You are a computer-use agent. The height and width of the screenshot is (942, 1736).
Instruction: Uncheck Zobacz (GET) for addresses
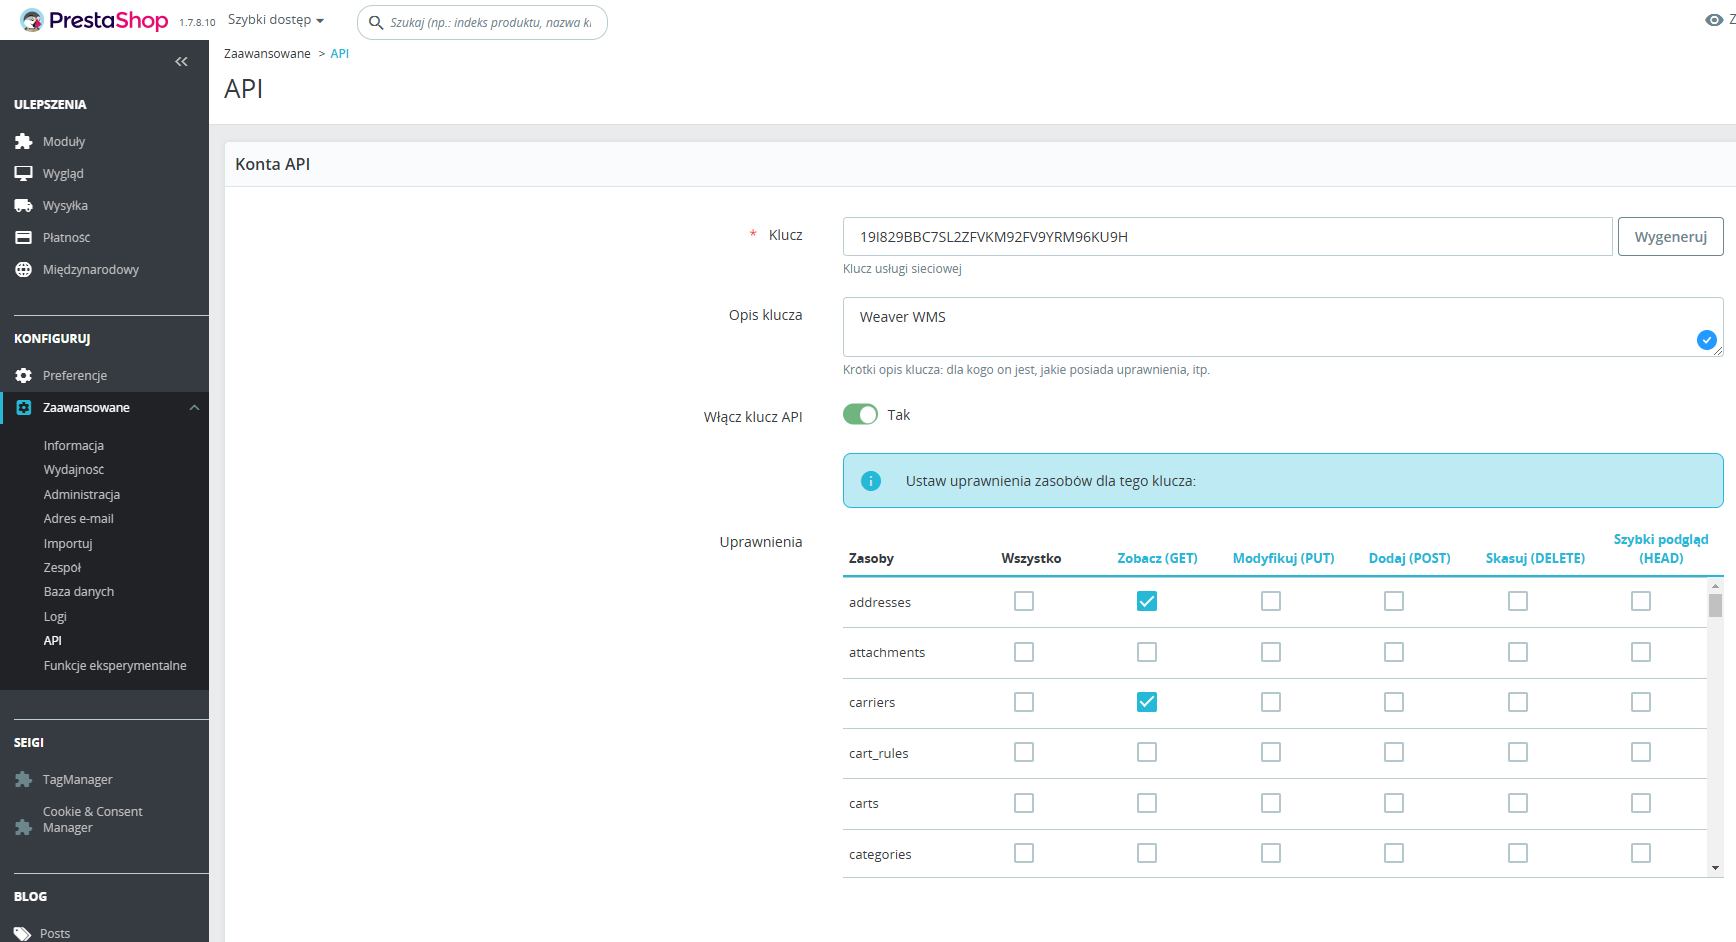point(1147,601)
